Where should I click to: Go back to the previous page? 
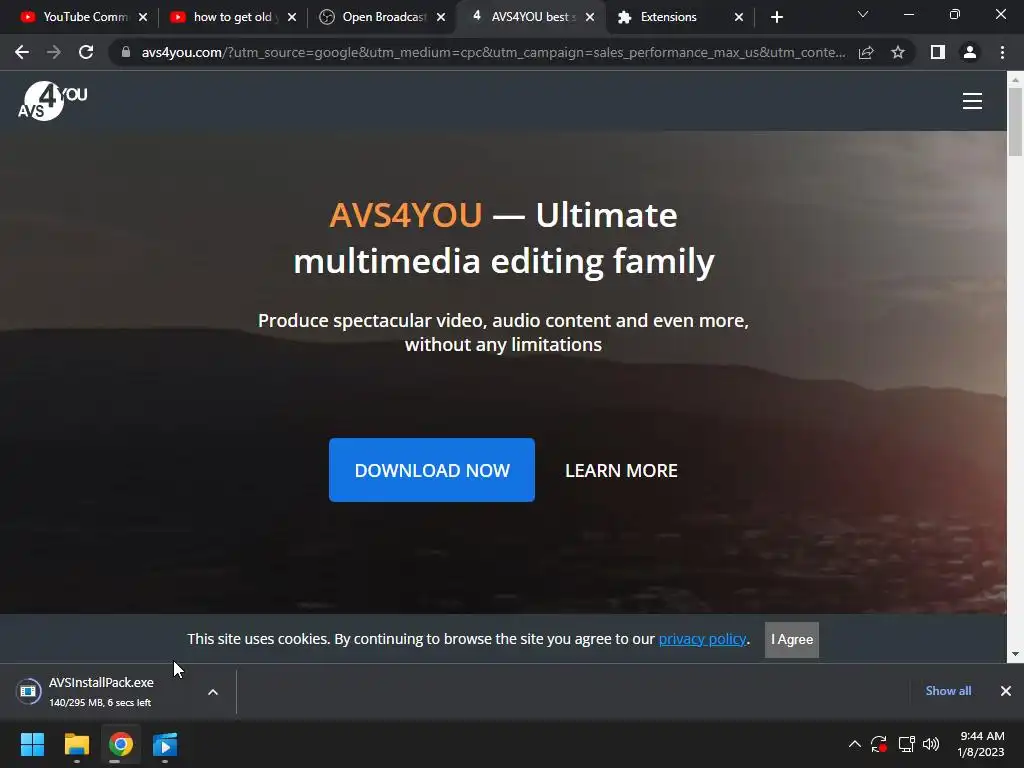point(22,52)
